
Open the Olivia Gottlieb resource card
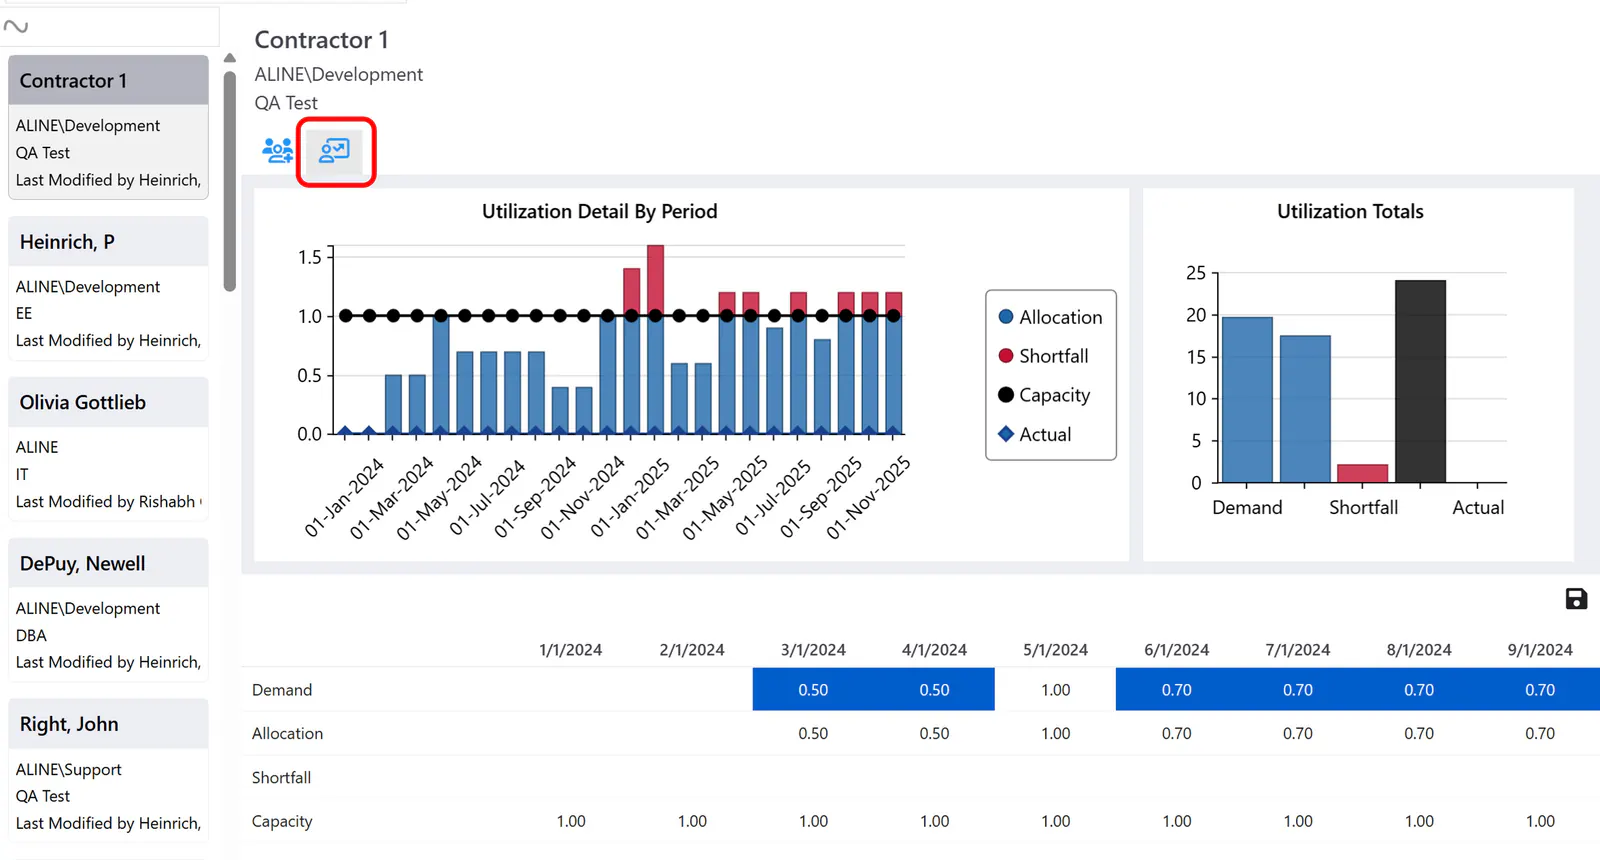[x=108, y=449]
